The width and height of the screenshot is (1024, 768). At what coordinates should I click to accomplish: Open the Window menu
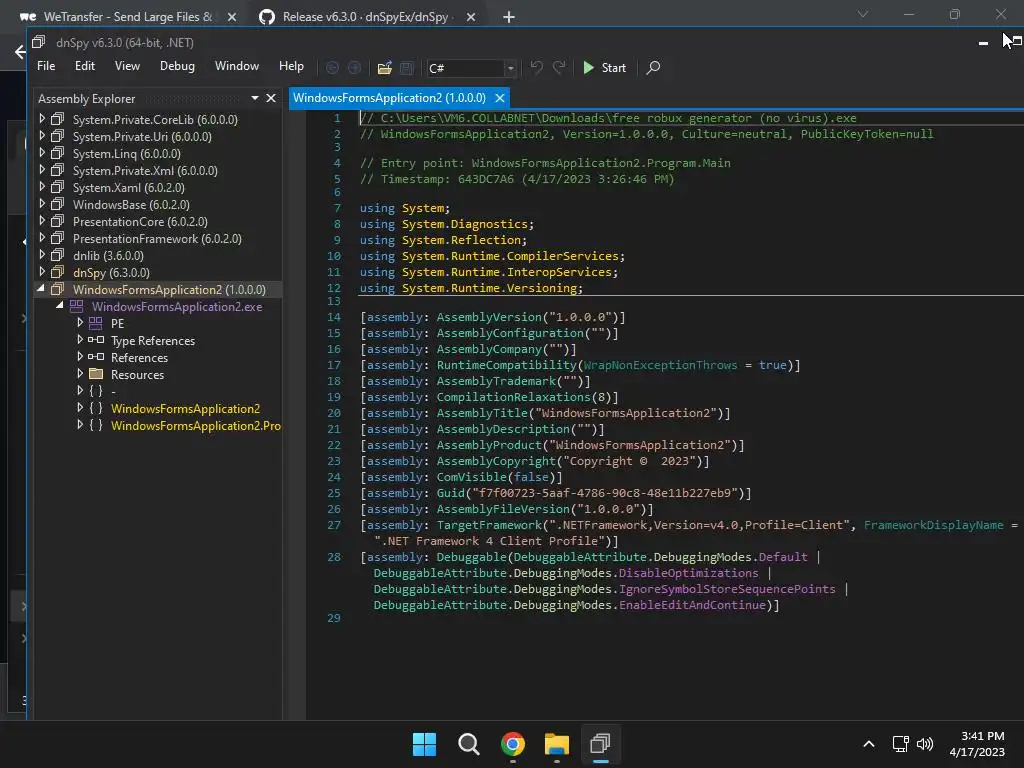point(236,66)
